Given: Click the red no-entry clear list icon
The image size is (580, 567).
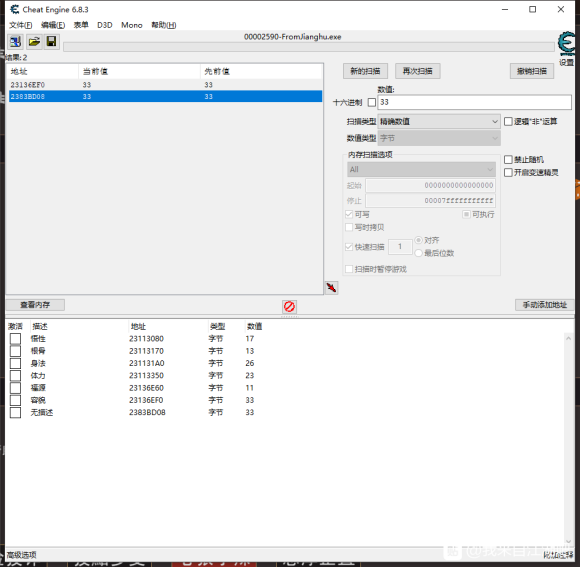Looking at the screenshot, I should coord(289,307).
